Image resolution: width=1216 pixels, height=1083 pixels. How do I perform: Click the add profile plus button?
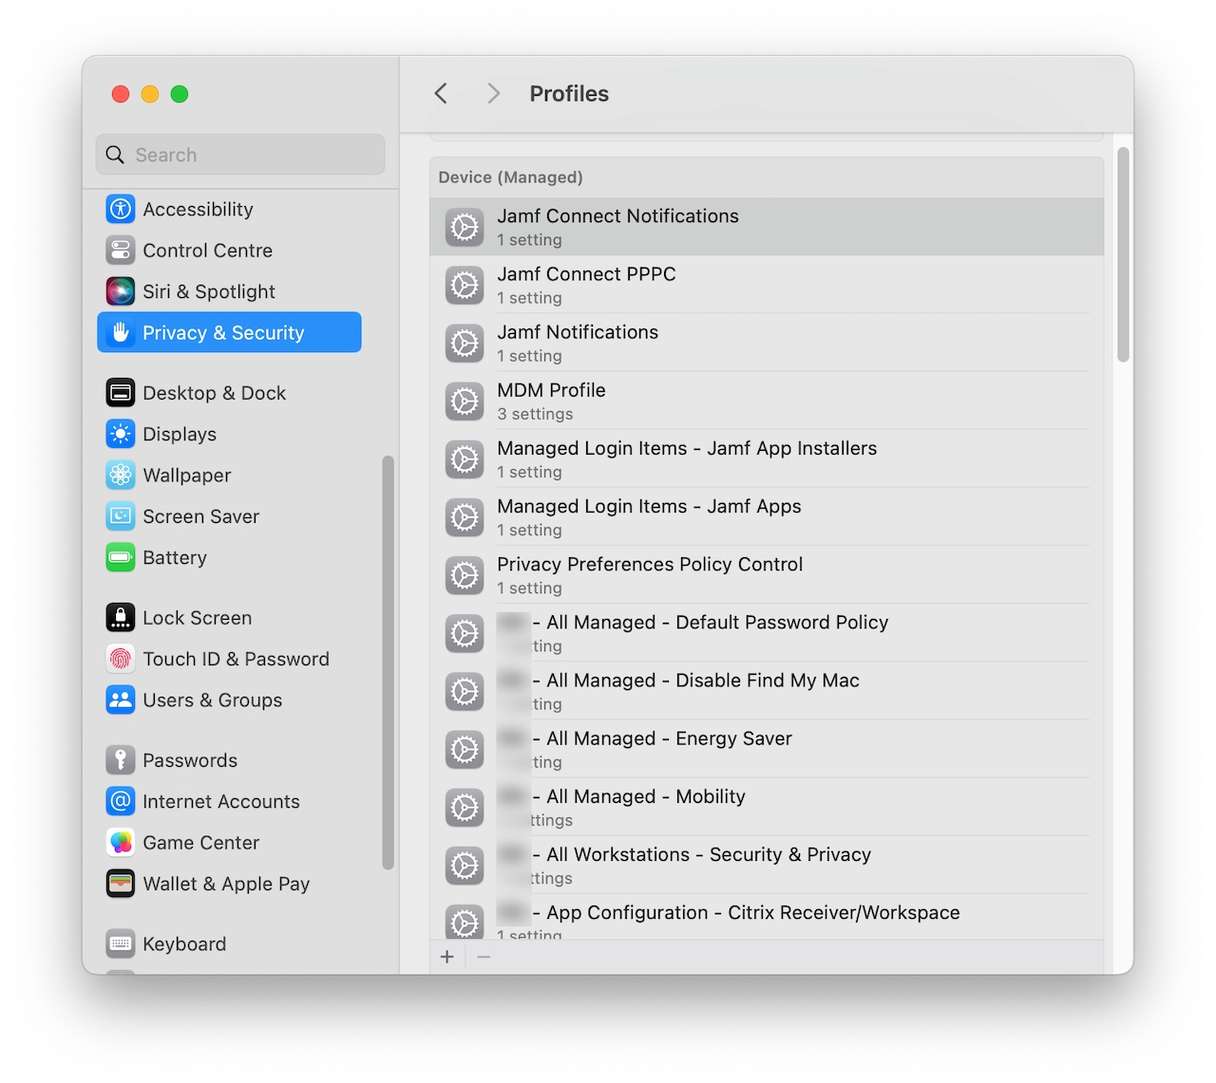(x=447, y=957)
